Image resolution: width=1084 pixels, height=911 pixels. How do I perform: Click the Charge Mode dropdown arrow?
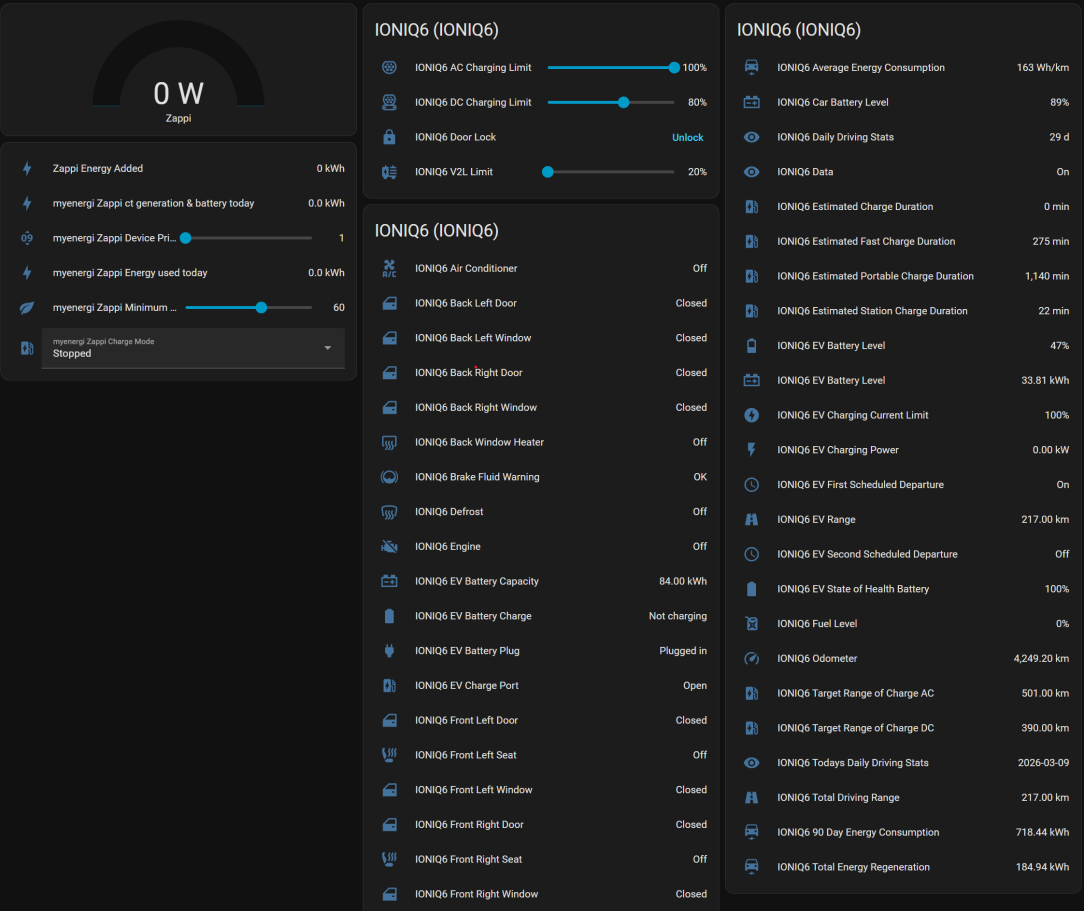click(328, 348)
